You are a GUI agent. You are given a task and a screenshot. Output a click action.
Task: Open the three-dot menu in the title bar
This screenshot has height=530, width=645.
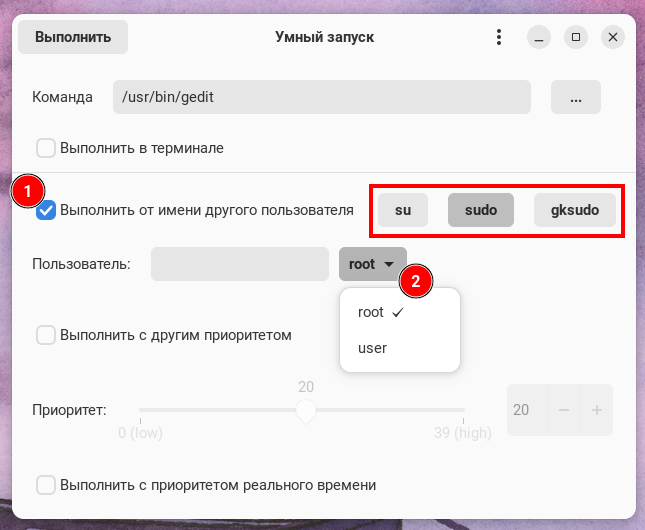(499, 37)
